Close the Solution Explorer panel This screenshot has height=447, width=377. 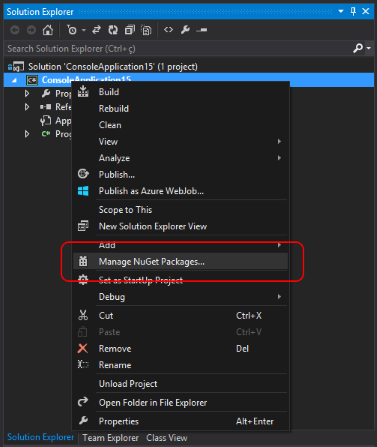(366, 11)
